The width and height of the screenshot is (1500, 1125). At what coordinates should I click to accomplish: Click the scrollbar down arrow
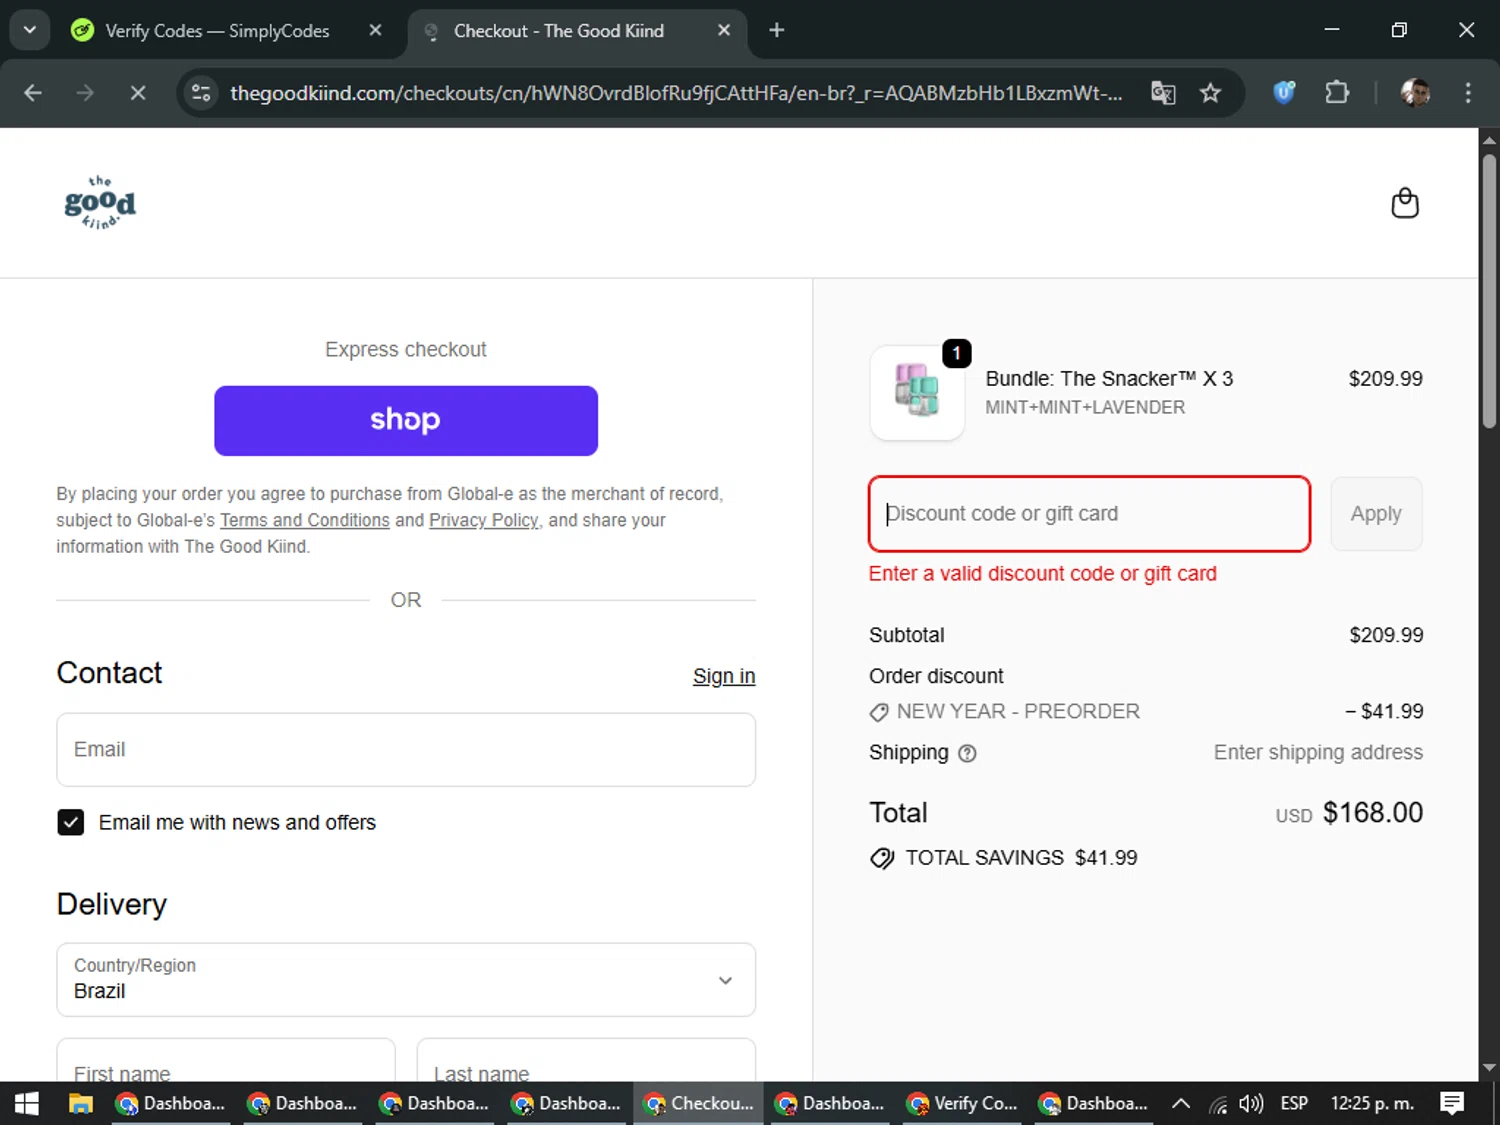point(1489,1068)
